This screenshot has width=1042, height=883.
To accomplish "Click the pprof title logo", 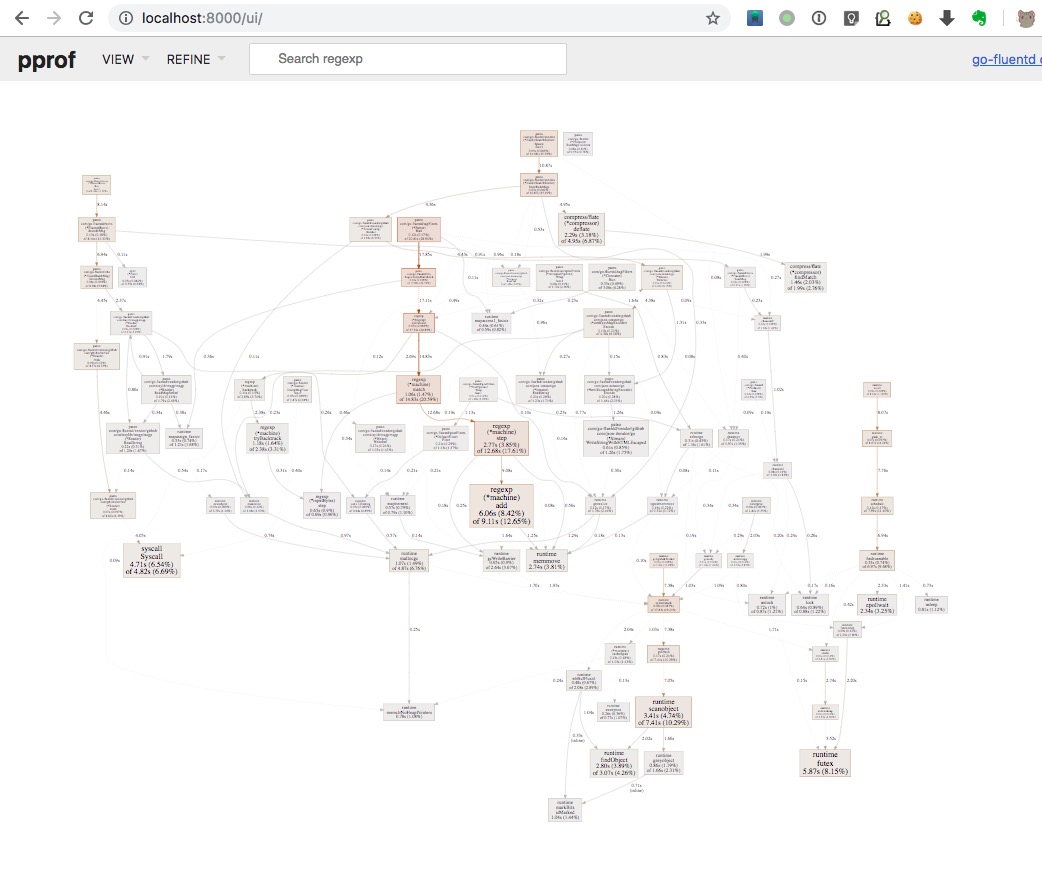I will [x=47, y=59].
